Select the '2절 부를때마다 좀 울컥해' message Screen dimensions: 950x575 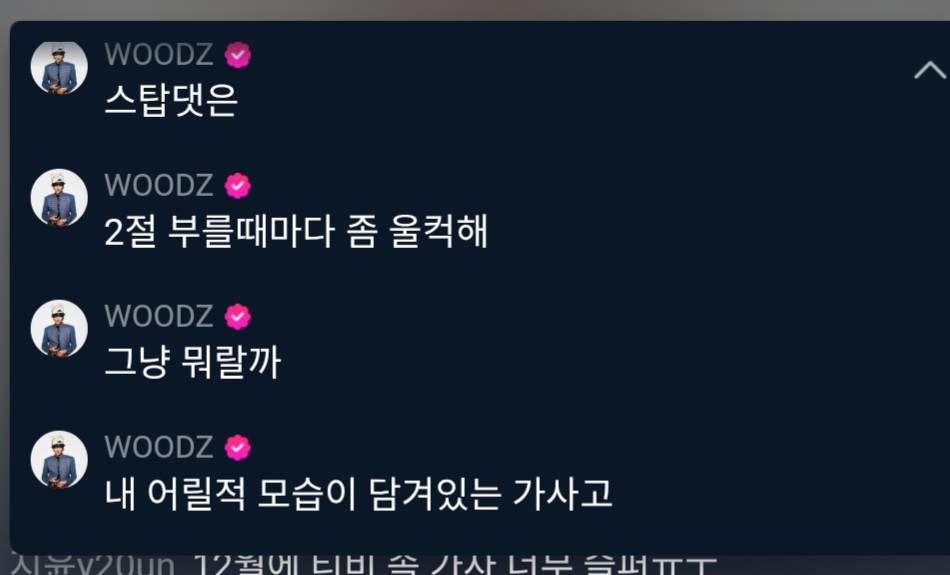point(296,231)
